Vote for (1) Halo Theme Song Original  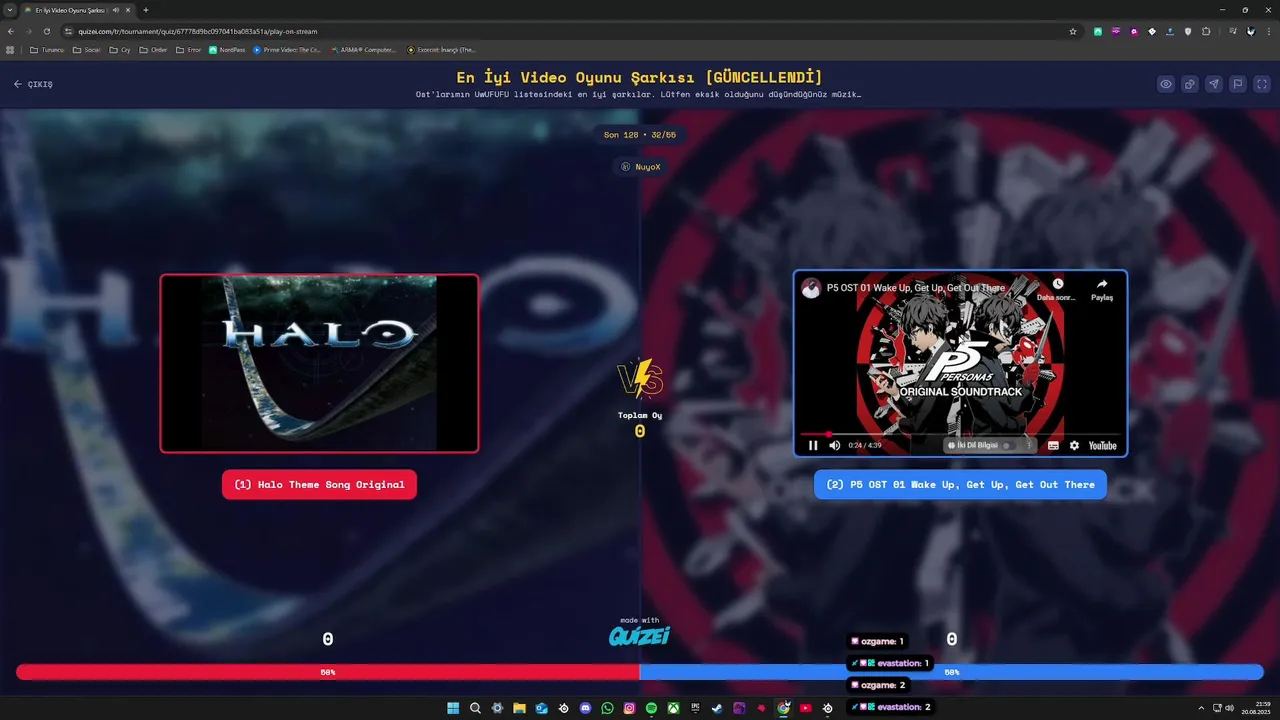[x=319, y=485]
